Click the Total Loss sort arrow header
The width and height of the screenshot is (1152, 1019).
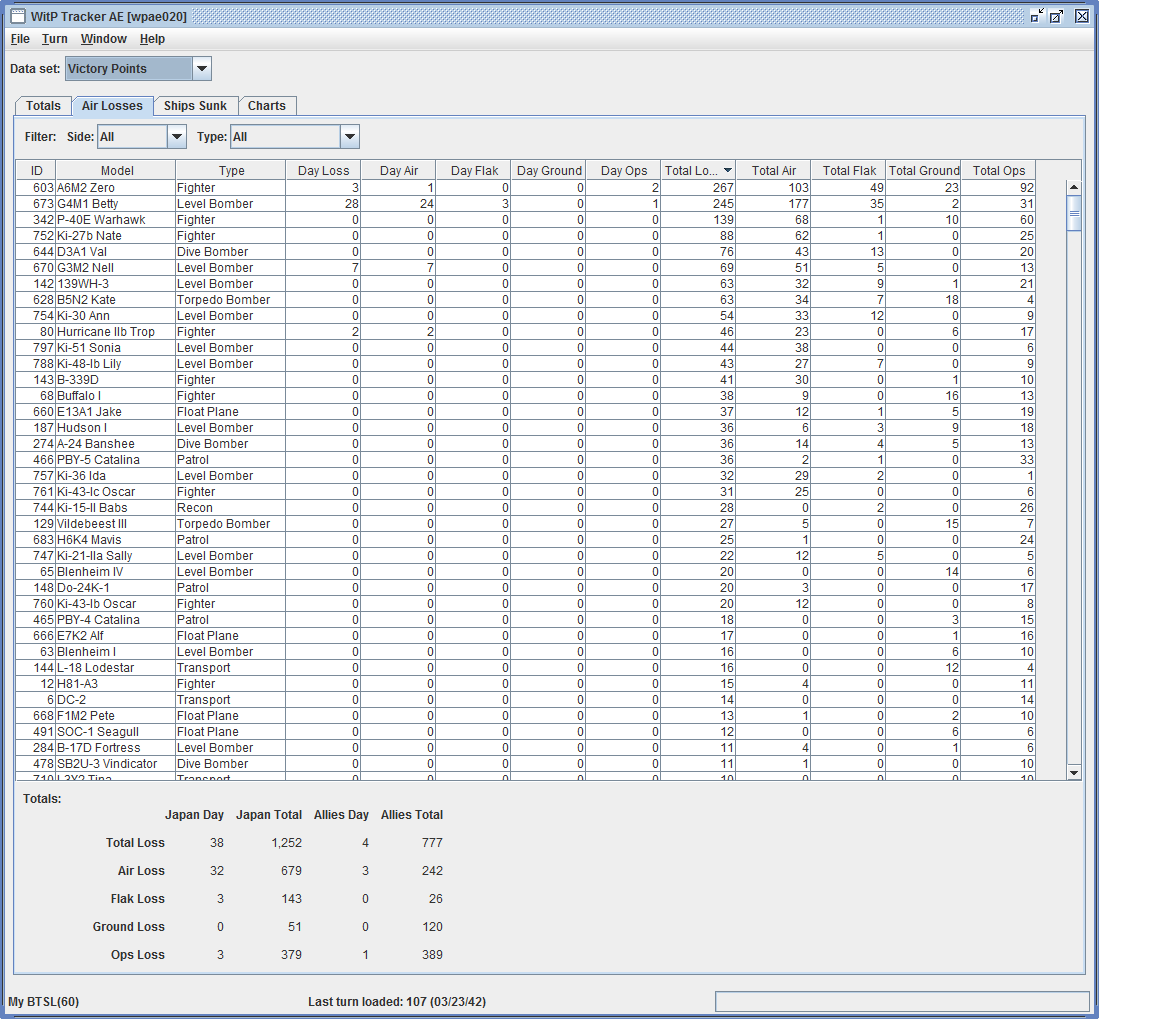click(698, 170)
